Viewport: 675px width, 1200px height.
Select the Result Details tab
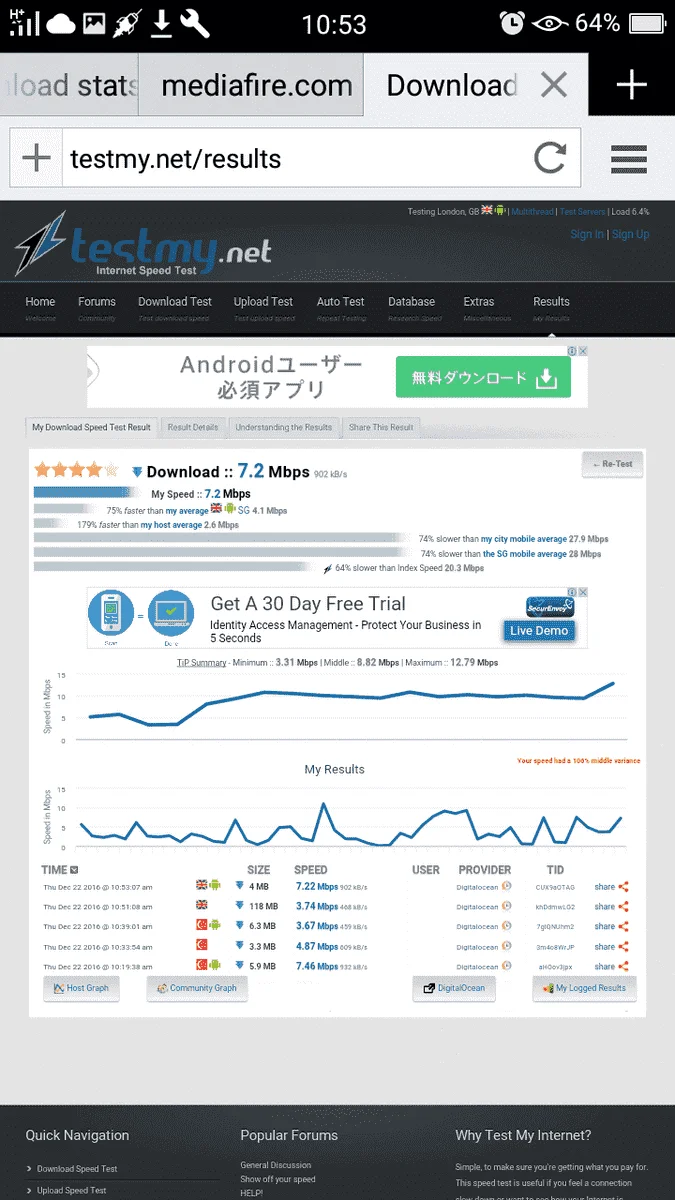tap(193, 427)
